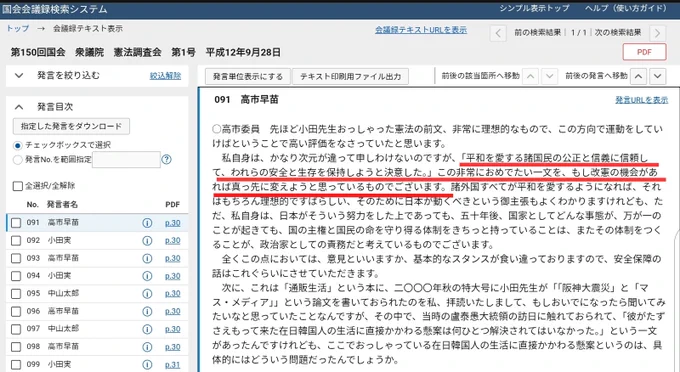Jump to previous matching location arrow
The width and height of the screenshot is (680, 372).
tap(530, 76)
